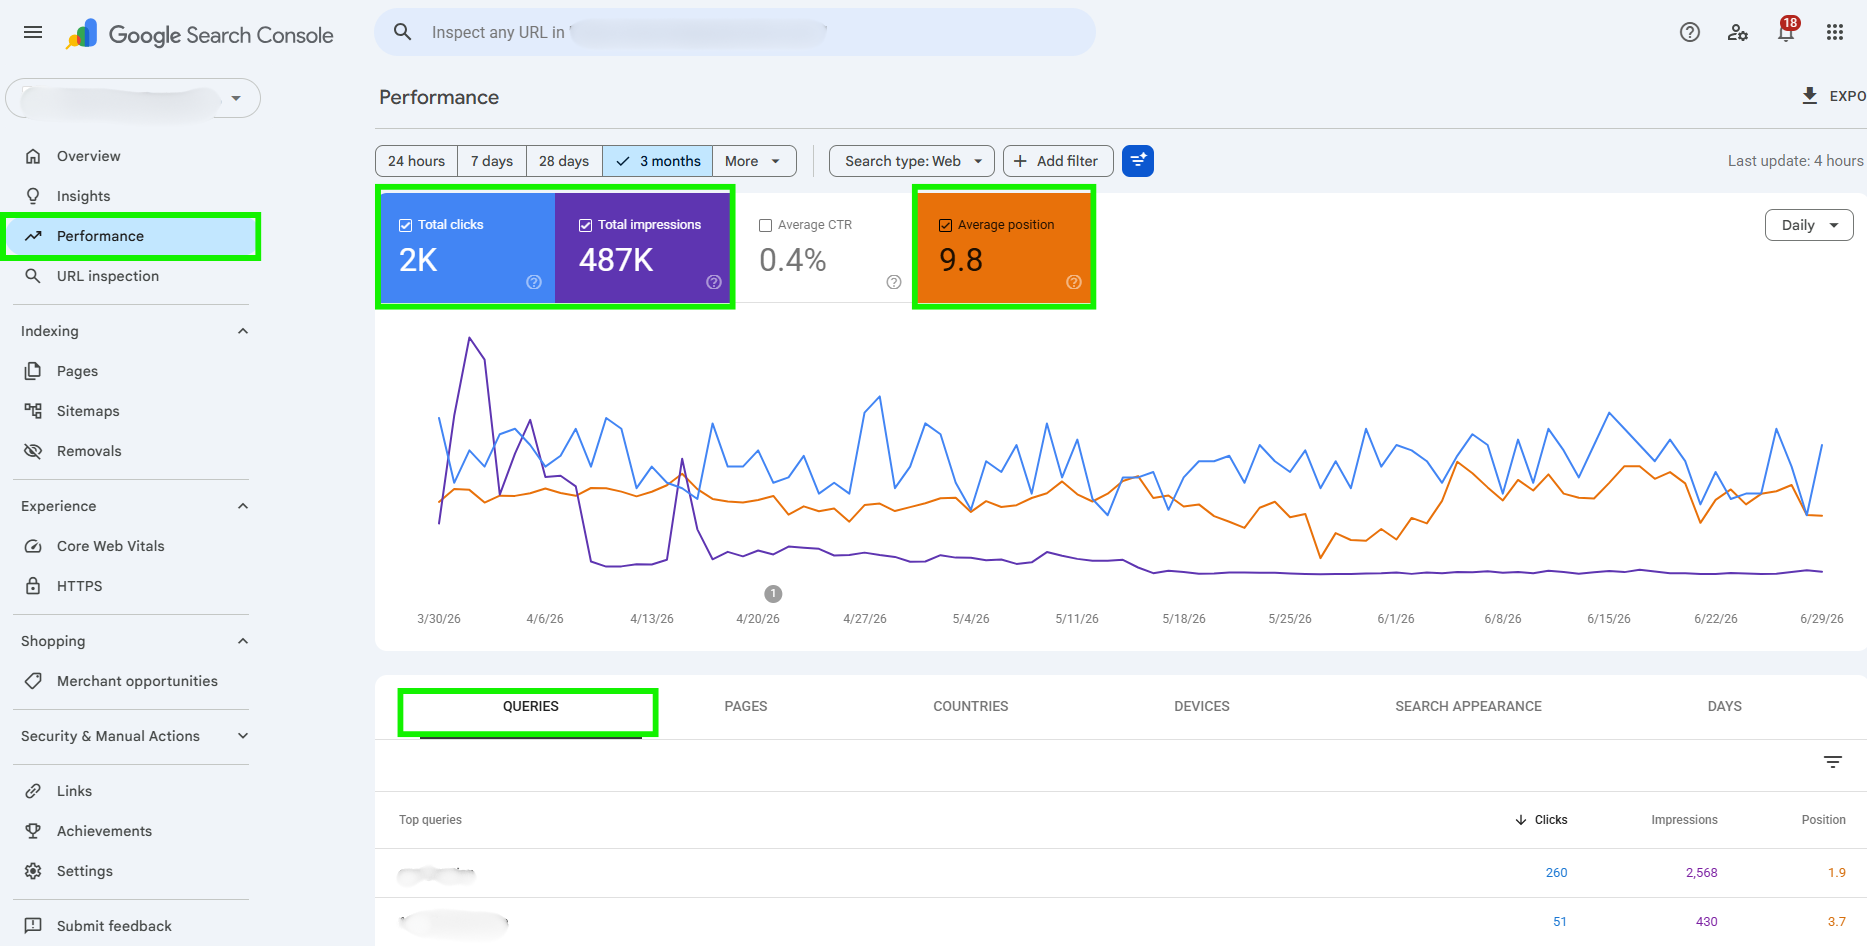Screen dimensions: 1867x946
Task: Select the 24 hours date range
Action: pos(416,161)
